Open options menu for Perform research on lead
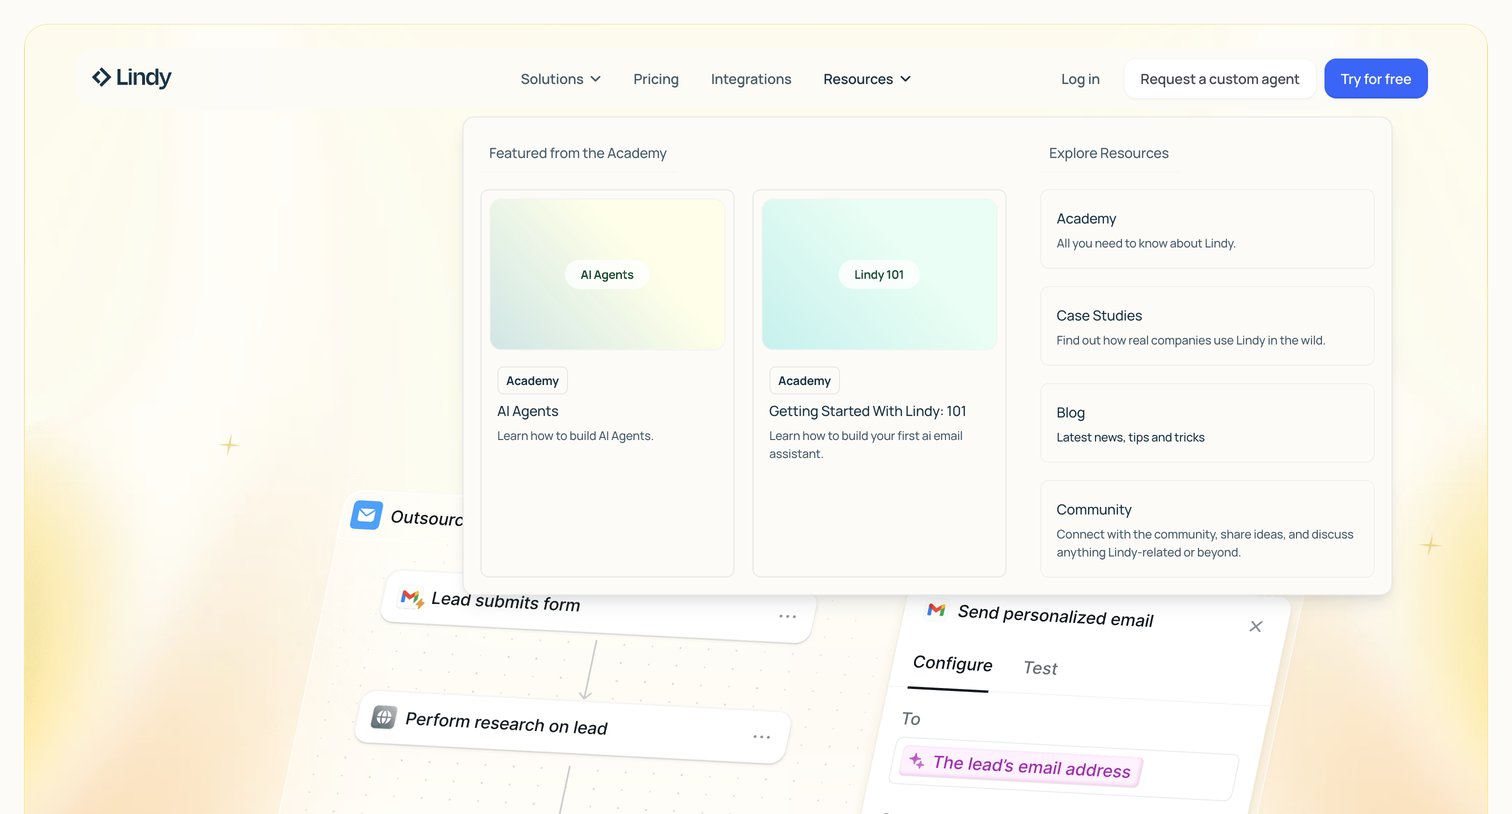 (x=761, y=737)
